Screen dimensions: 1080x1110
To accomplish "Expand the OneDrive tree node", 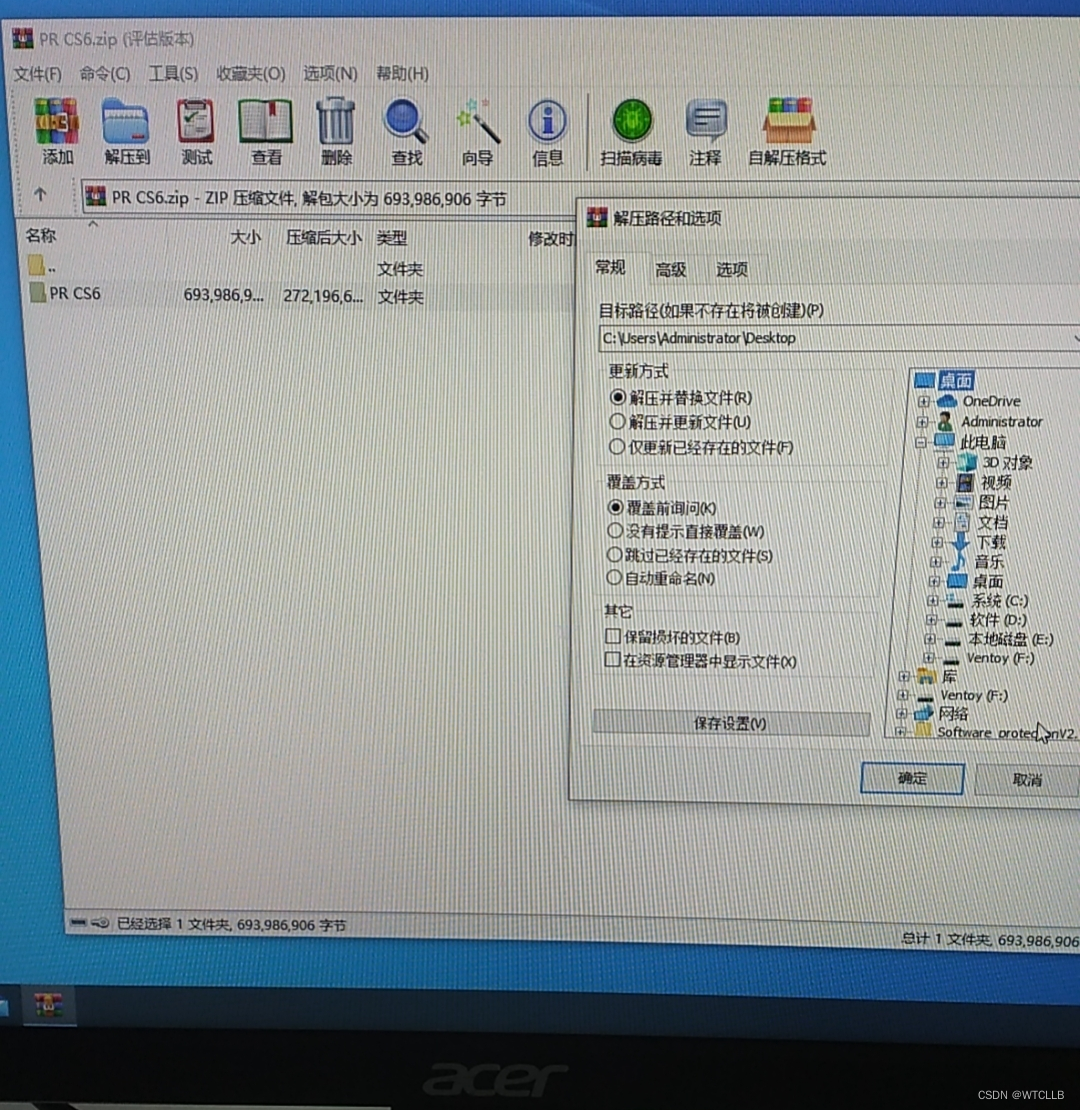I will (x=924, y=401).
